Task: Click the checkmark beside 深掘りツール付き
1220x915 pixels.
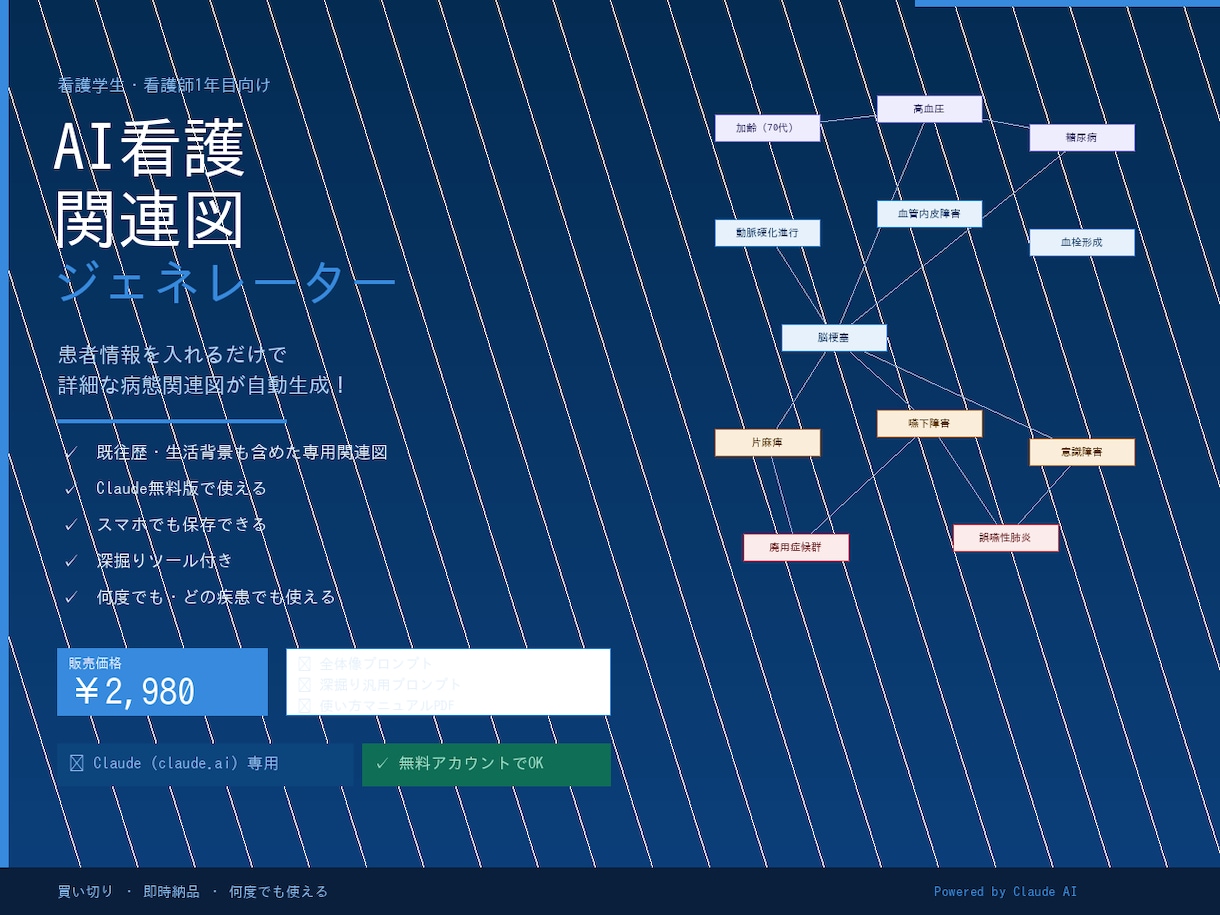Action: tap(71, 561)
